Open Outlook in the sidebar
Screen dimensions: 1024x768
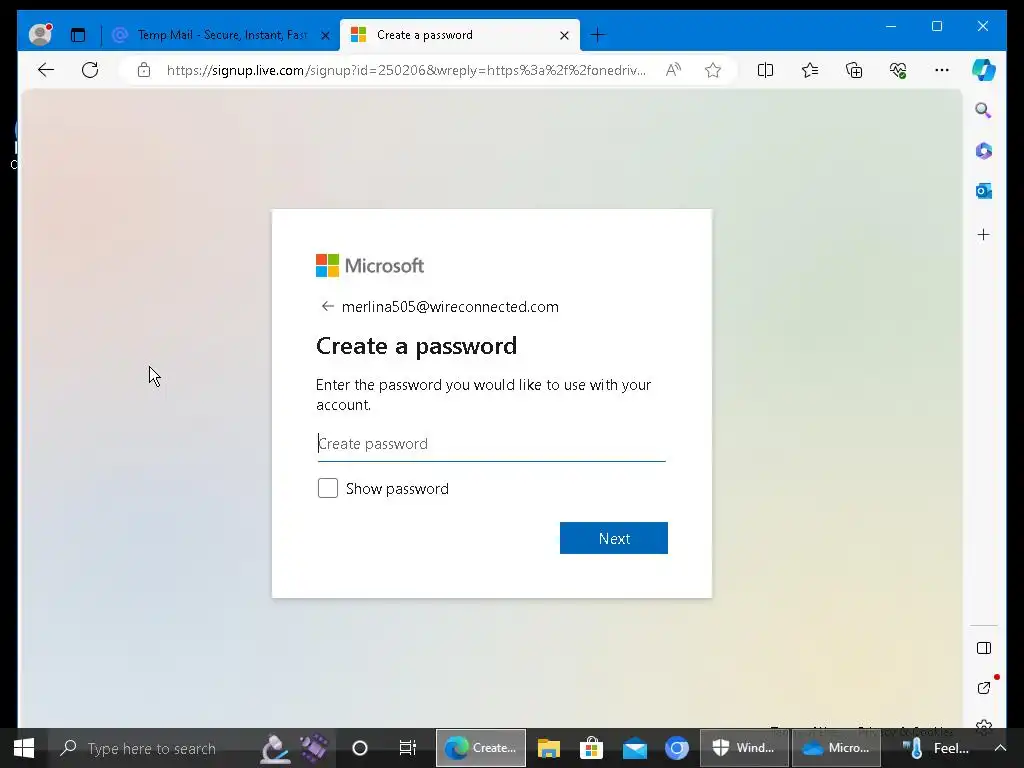[984, 191]
